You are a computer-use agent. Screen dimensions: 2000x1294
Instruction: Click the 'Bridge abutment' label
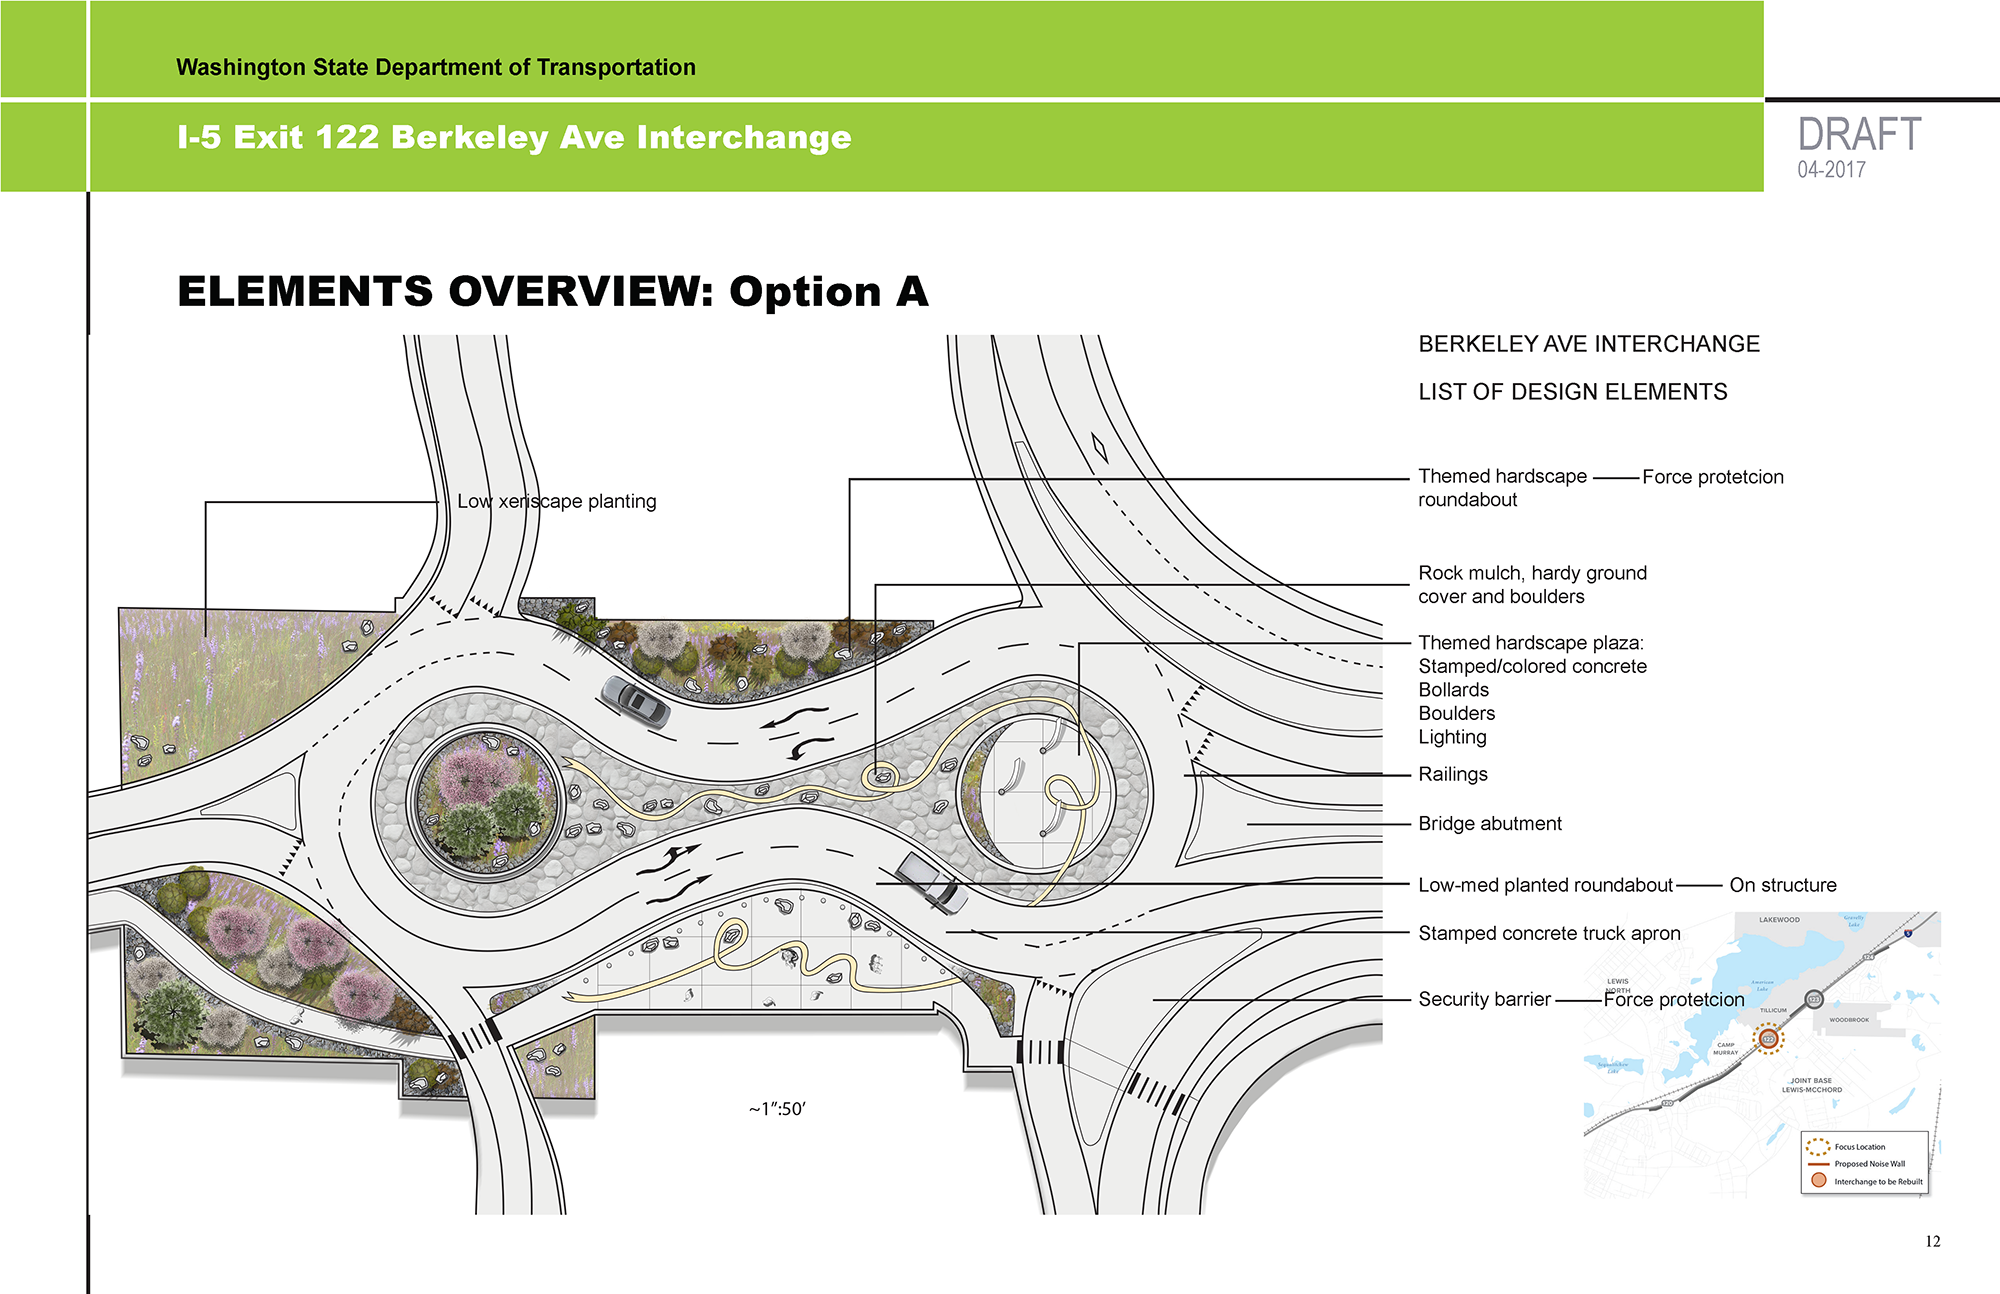click(x=1490, y=823)
